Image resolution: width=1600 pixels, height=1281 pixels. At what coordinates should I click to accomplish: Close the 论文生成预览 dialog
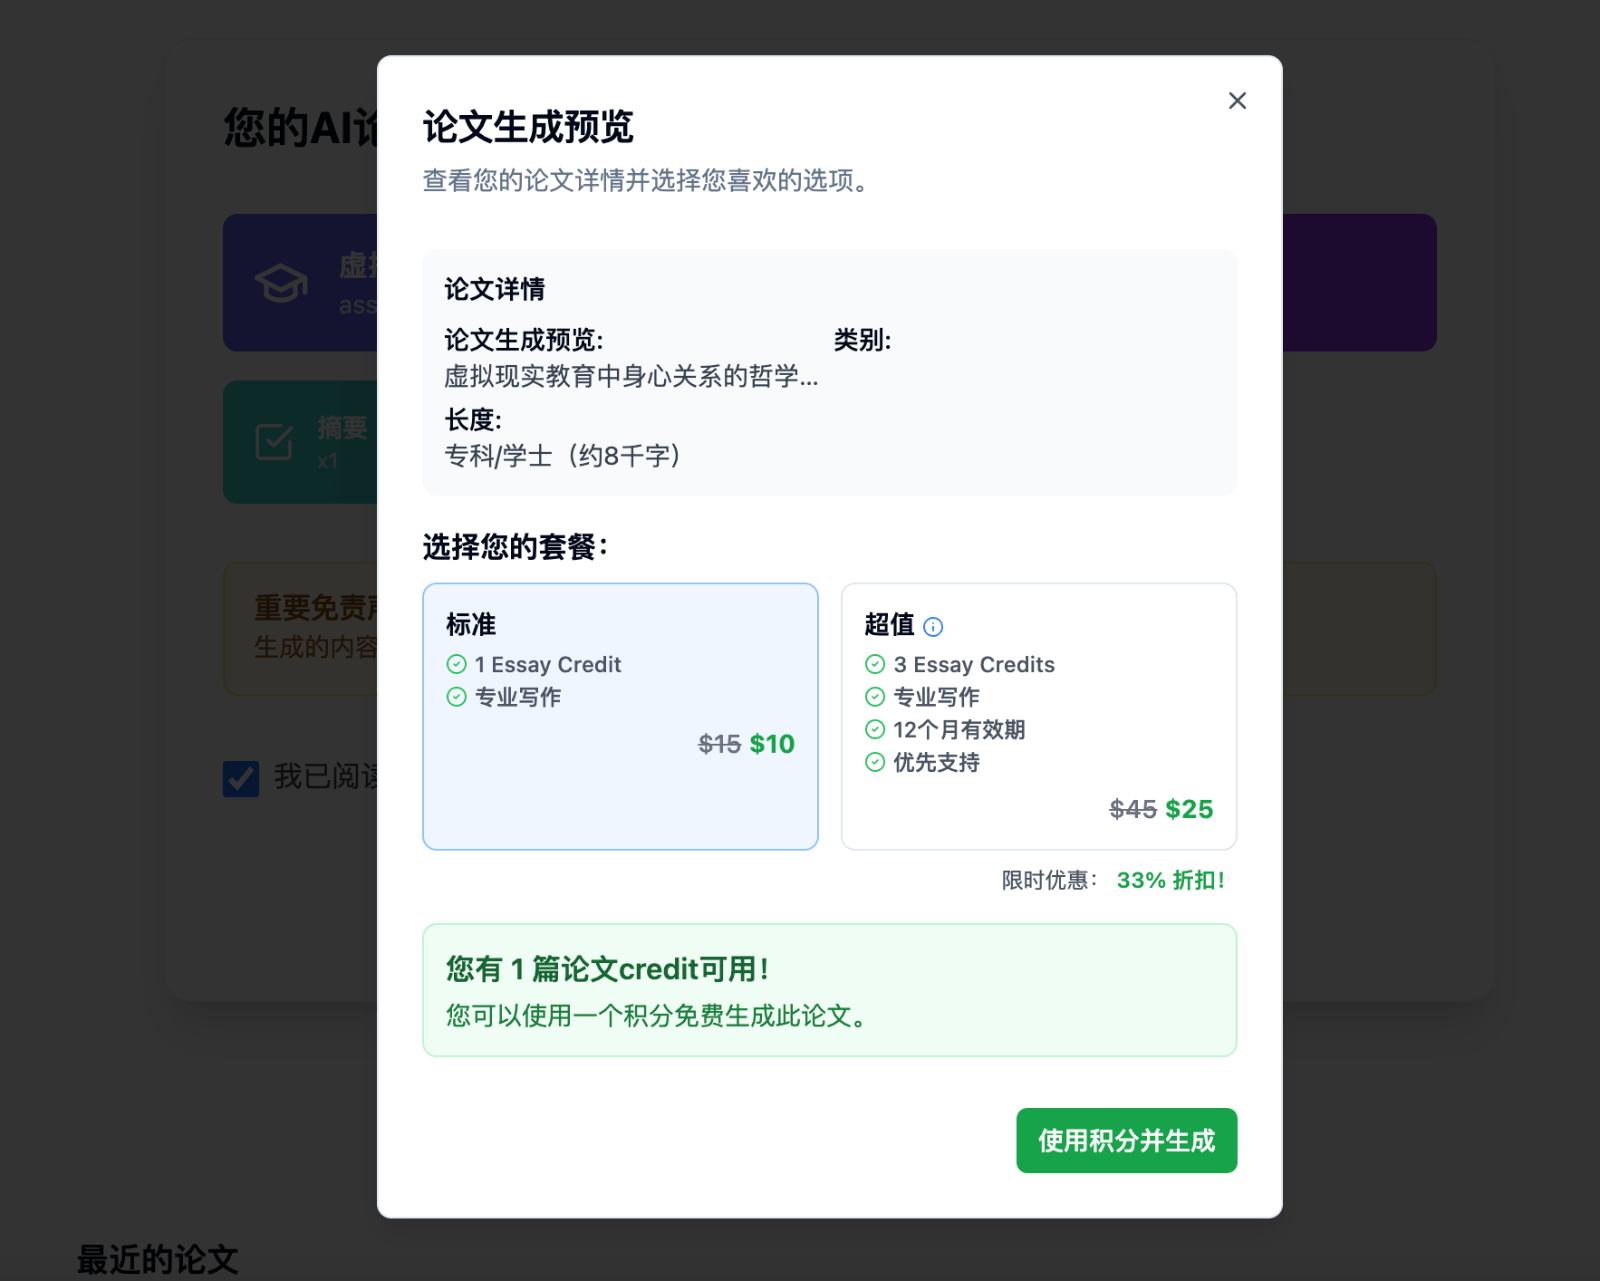tap(1237, 100)
